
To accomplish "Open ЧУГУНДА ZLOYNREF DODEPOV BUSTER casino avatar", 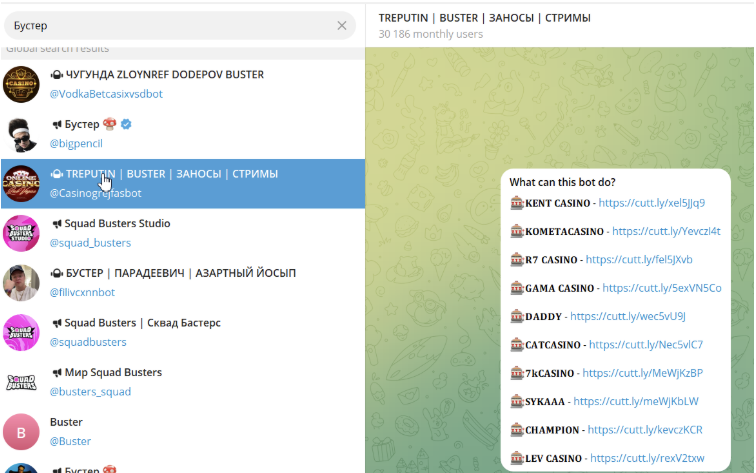I will pyautogui.click(x=21, y=84).
